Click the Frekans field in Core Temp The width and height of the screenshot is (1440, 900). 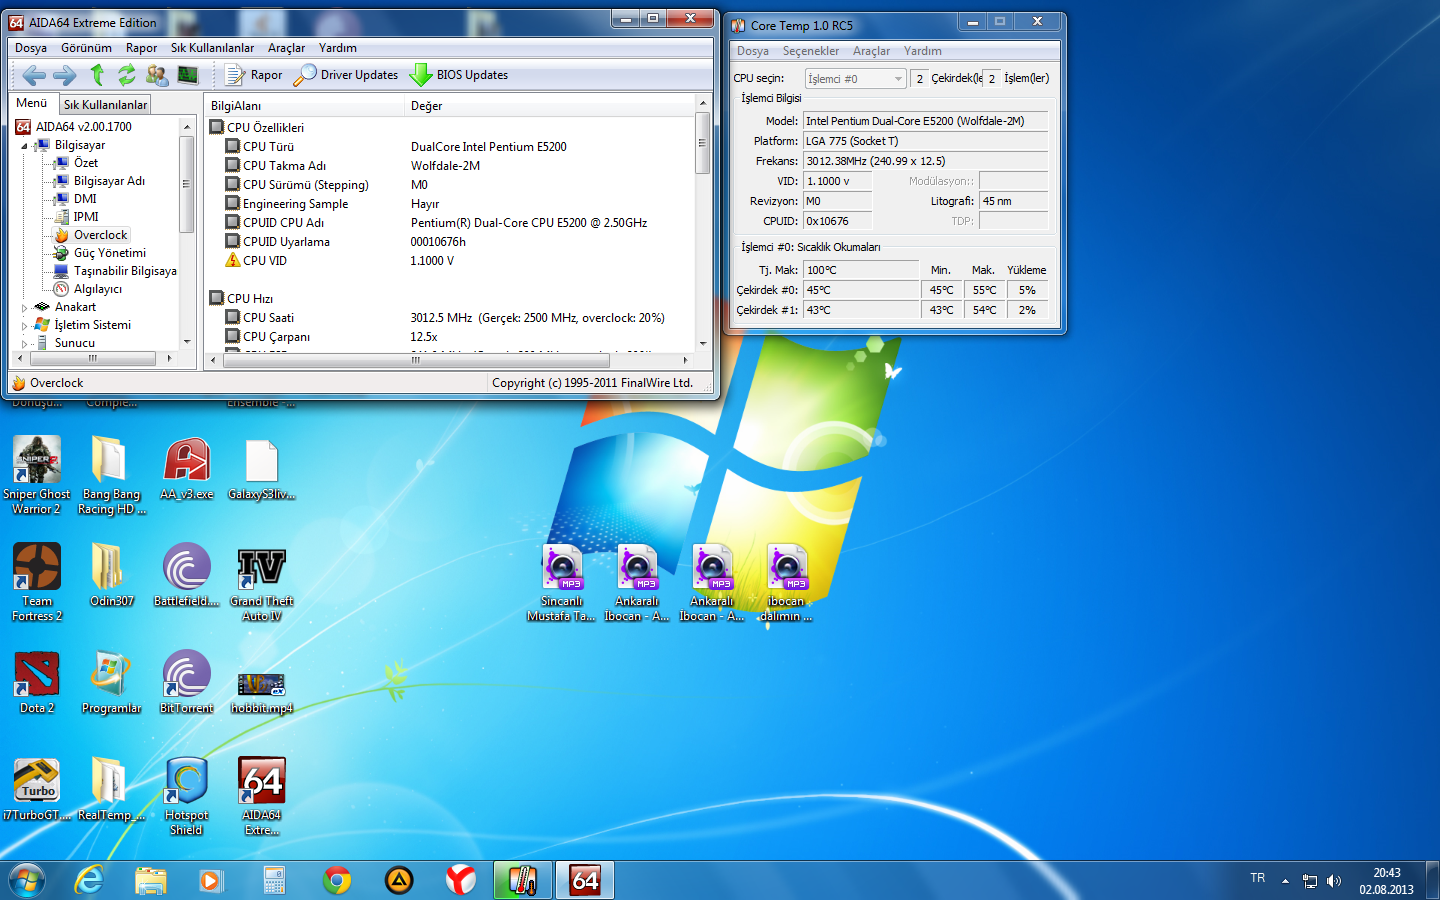[x=926, y=161]
